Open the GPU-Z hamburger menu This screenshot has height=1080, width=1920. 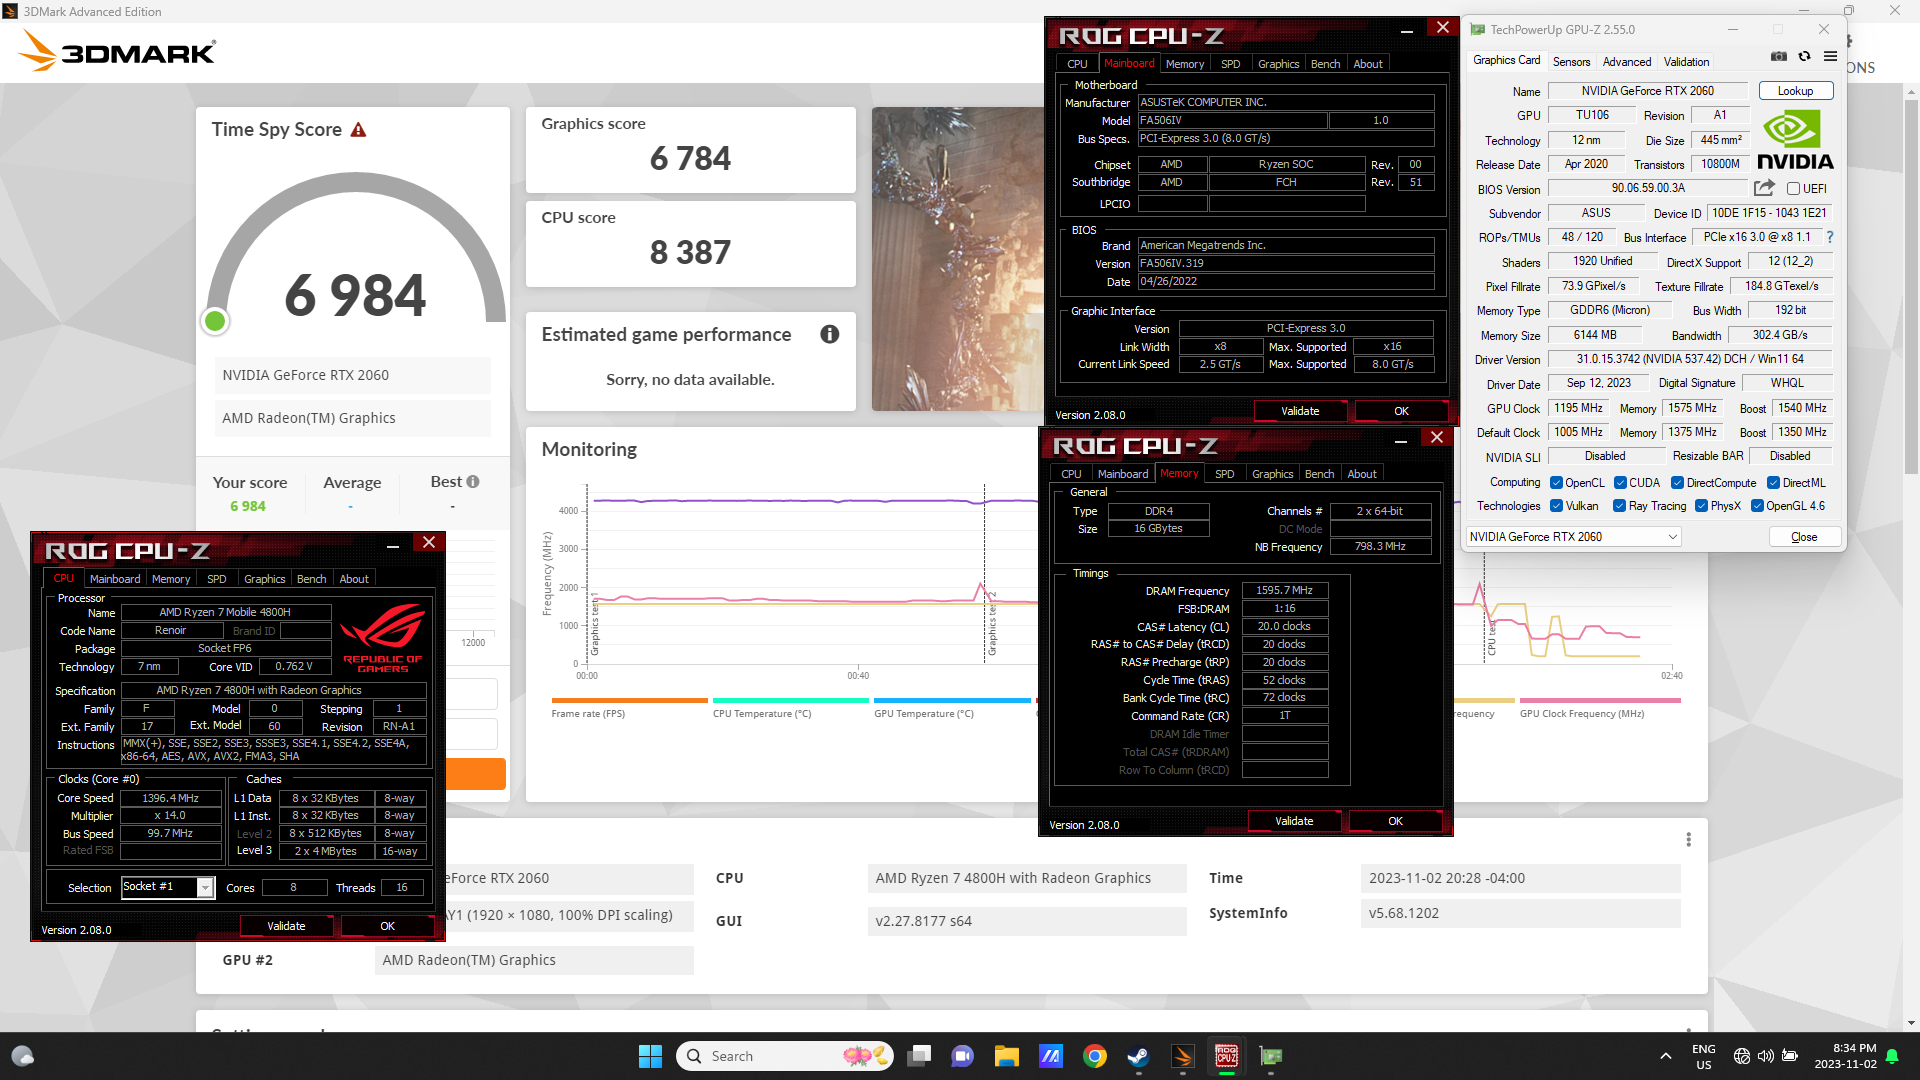tap(1830, 57)
